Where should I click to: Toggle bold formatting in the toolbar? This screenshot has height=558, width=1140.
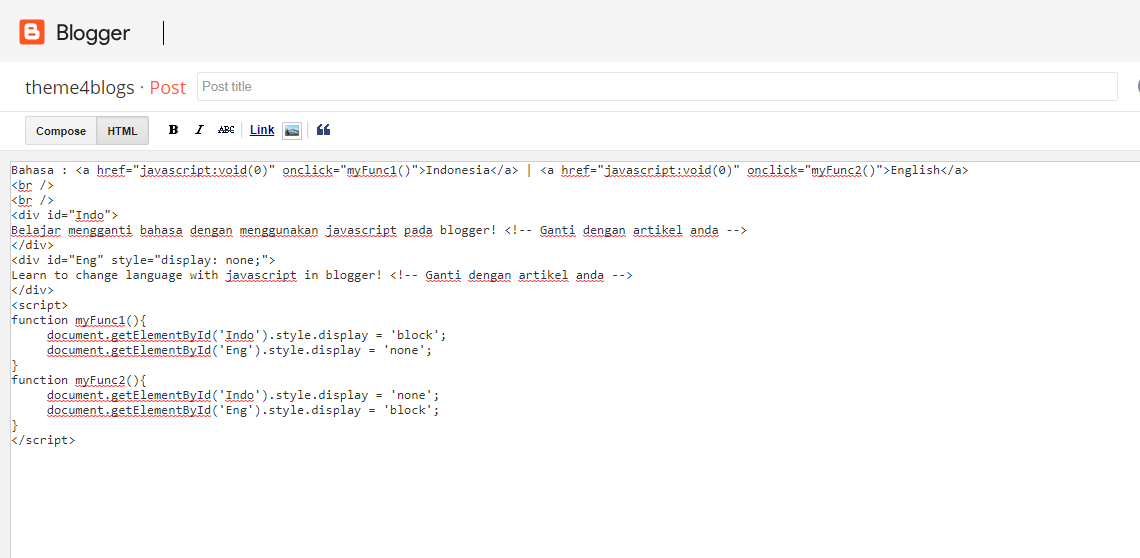[173, 130]
